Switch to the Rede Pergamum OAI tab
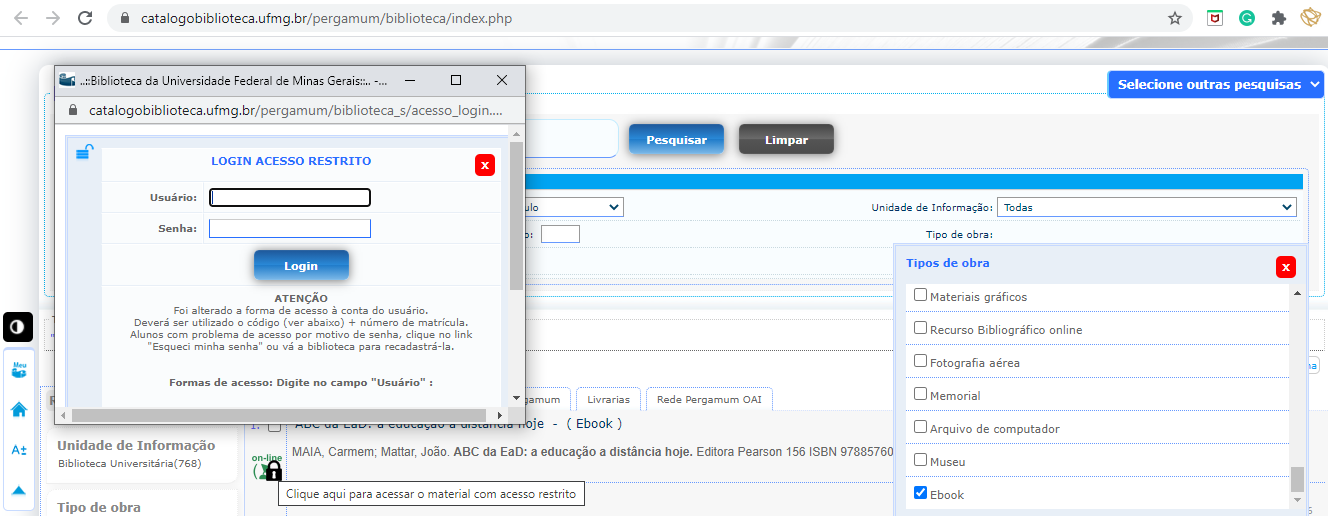 point(709,399)
